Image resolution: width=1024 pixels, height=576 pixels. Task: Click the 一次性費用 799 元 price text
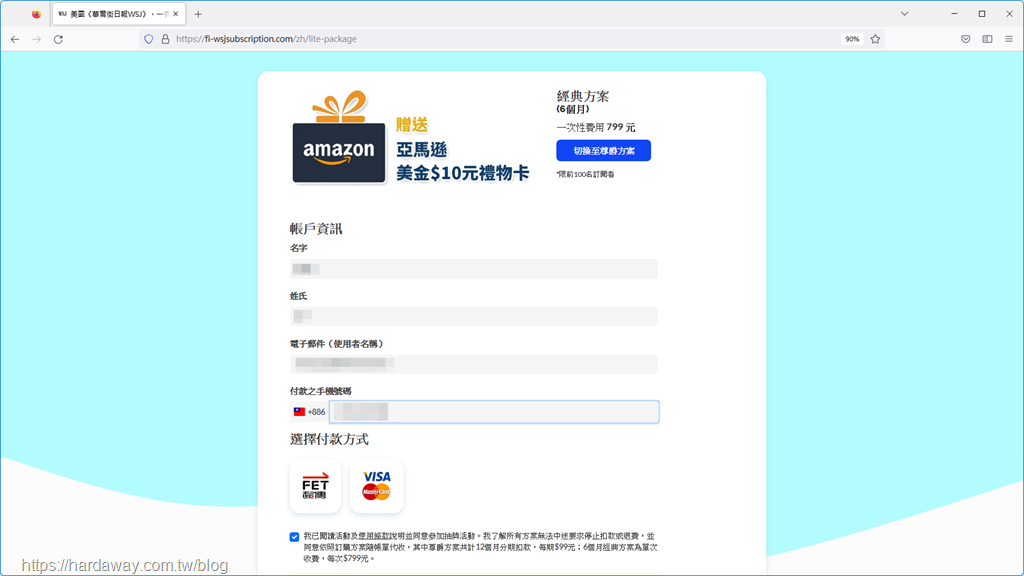tap(596, 127)
